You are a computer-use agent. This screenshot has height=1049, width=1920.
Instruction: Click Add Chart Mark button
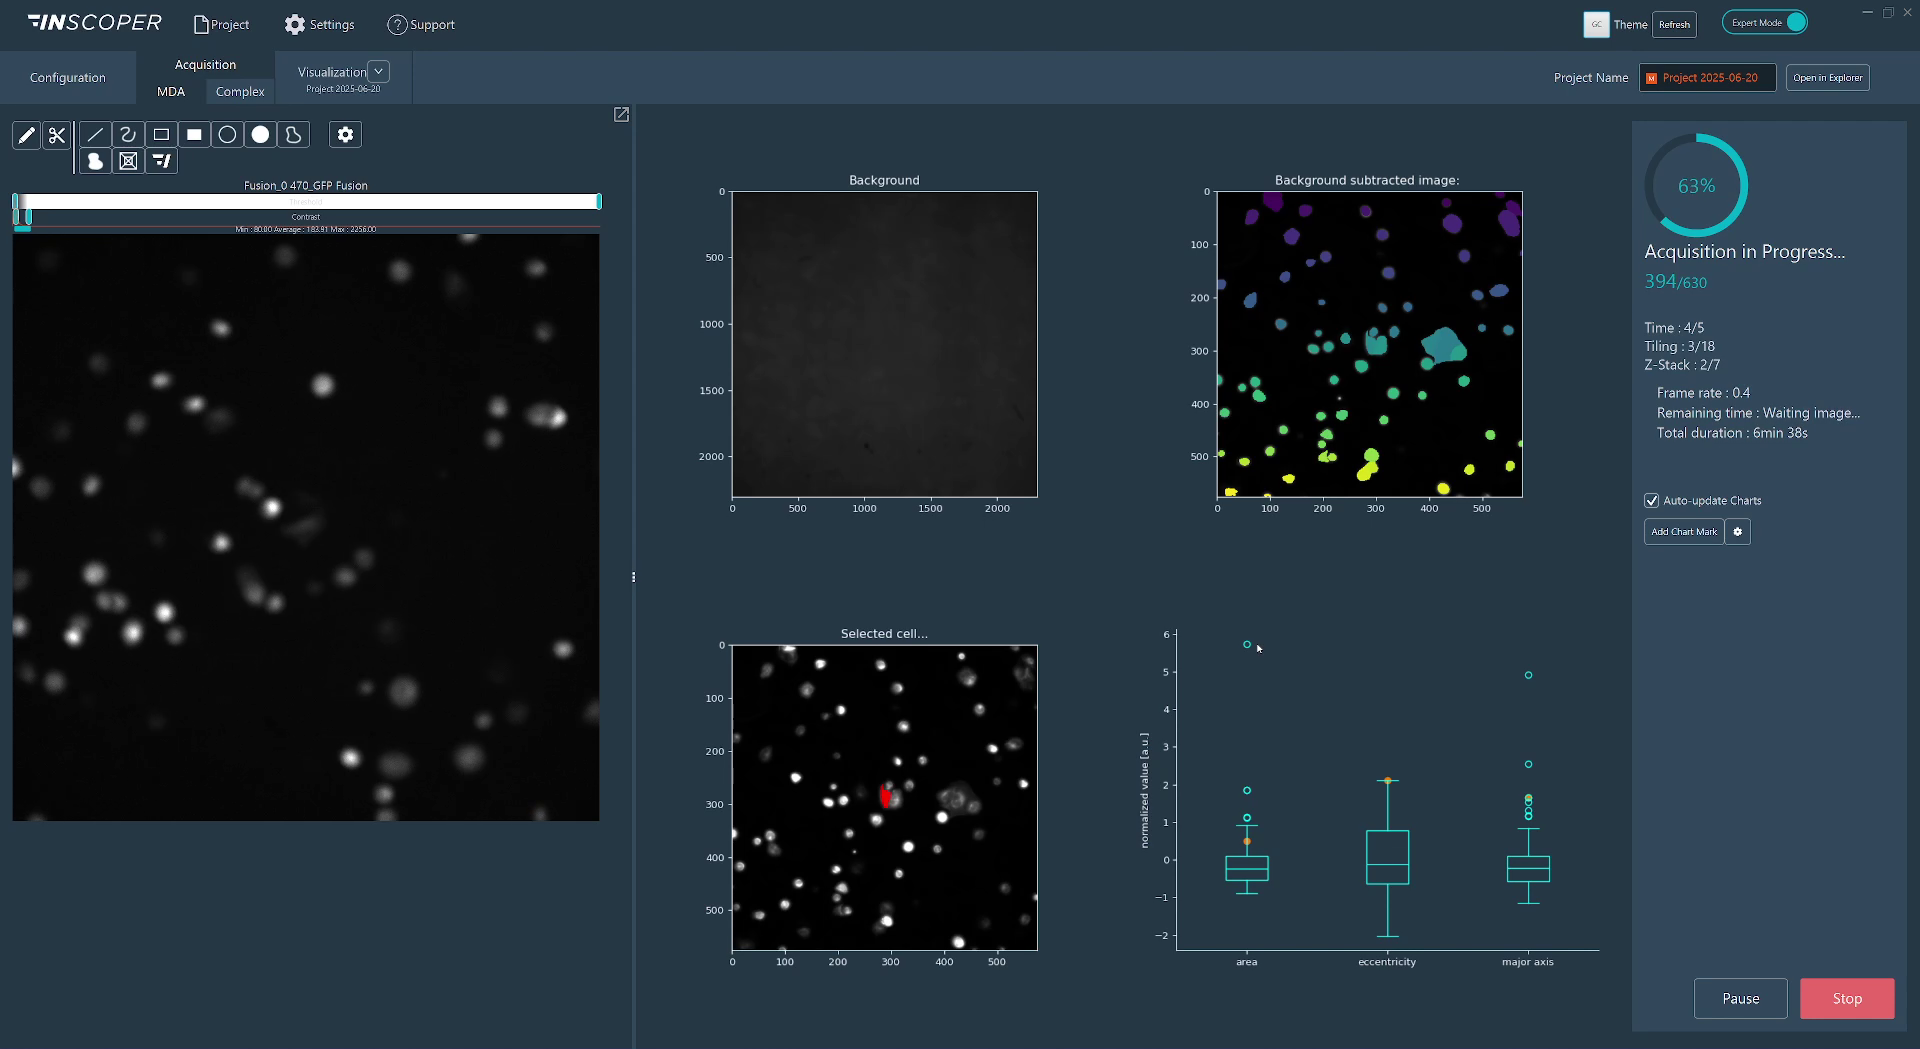[x=1684, y=532]
